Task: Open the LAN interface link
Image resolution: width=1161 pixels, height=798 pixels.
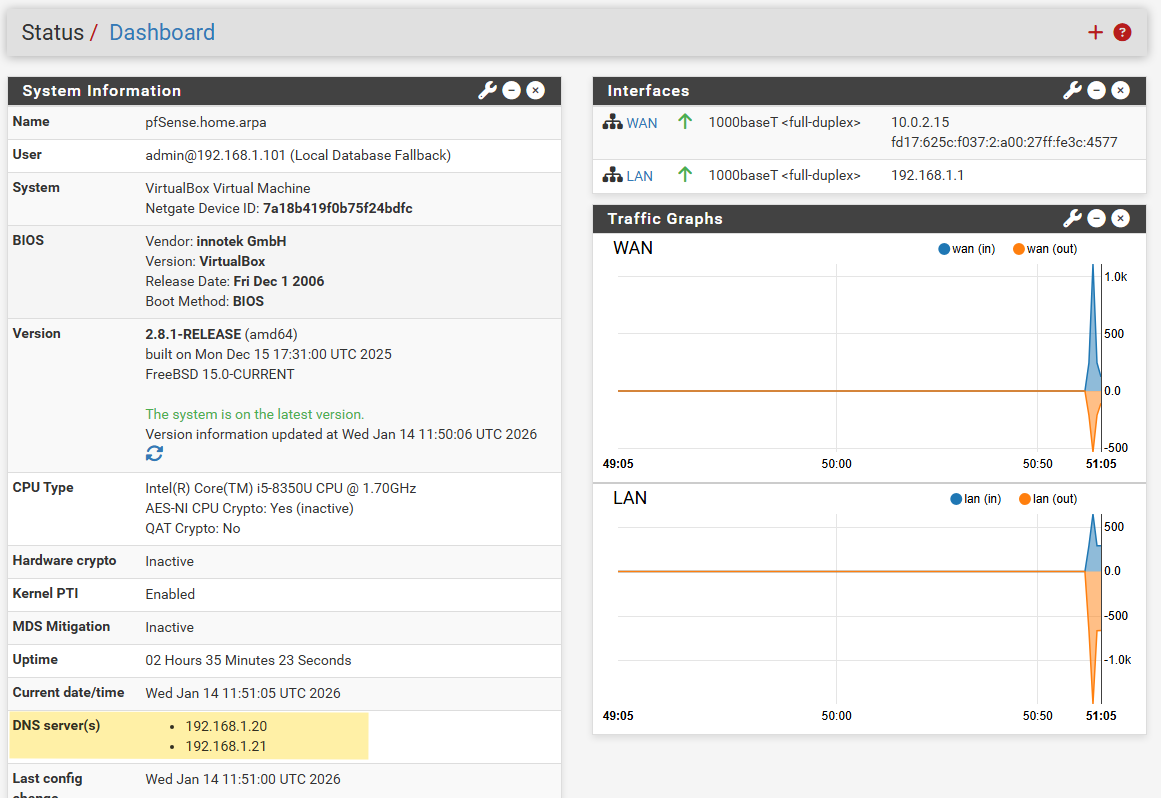Action: click(640, 176)
